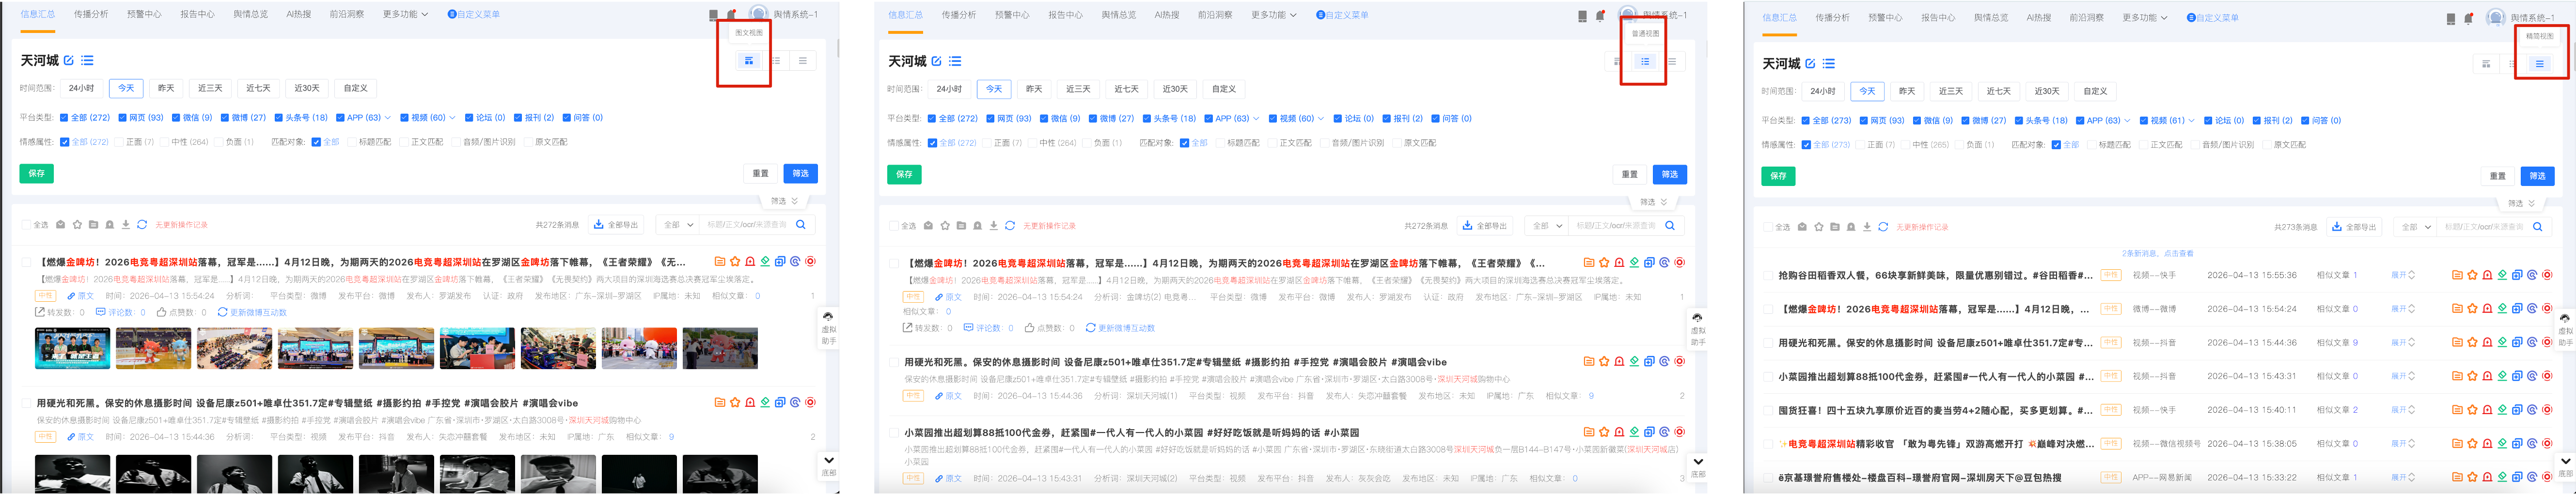Screen dimensions: 2576x495
Task: Click green 保存 button in left panel
Action: click(x=36, y=174)
